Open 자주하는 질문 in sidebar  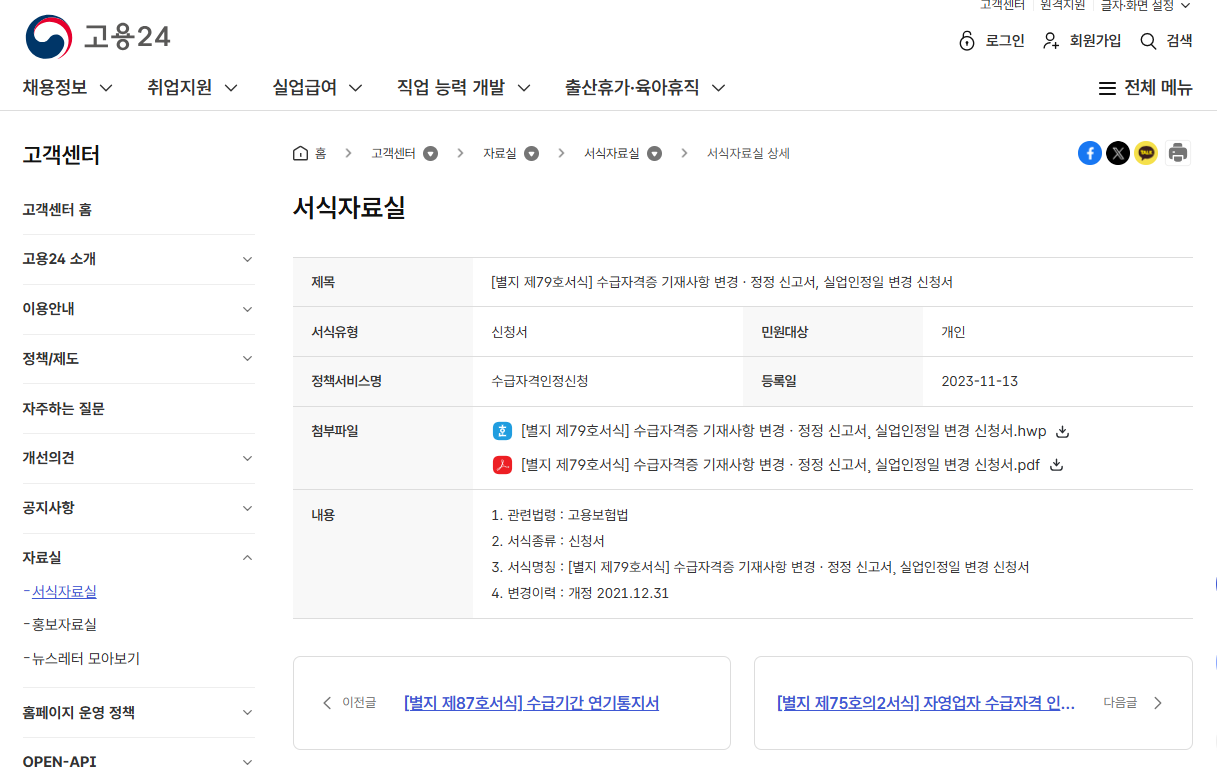click(63, 408)
